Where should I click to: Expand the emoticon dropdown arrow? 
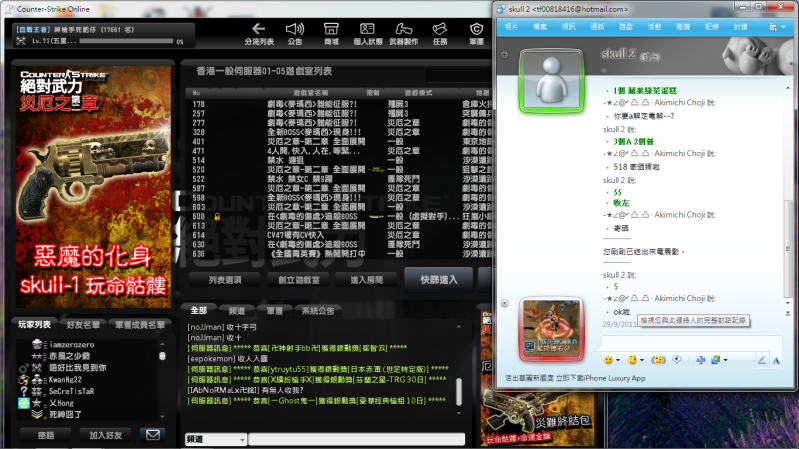(x=618, y=360)
